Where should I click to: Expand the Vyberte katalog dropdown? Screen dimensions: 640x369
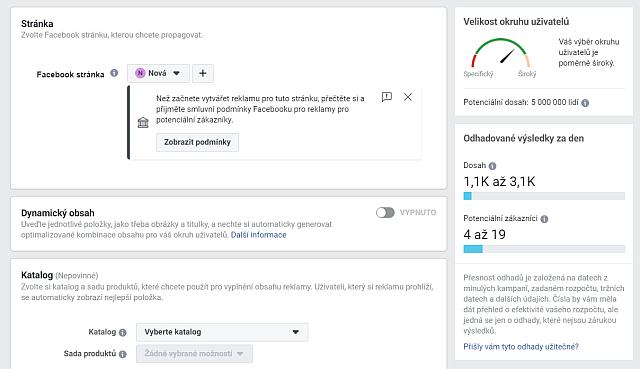(x=222, y=332)
